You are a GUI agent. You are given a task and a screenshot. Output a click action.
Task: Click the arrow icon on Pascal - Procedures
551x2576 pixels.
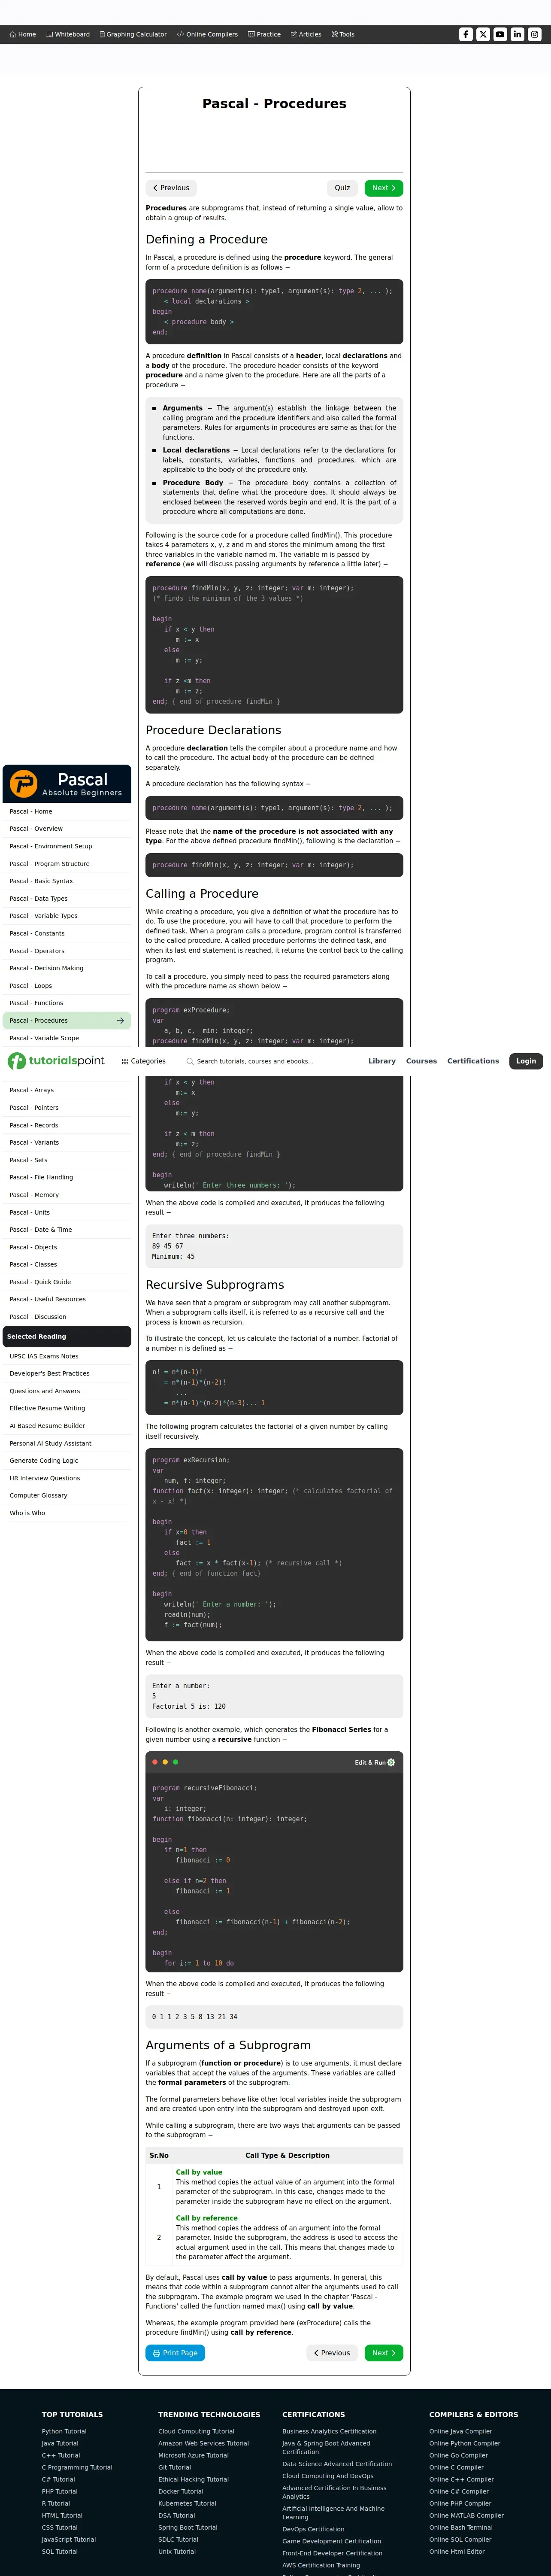coord(120,1021)
